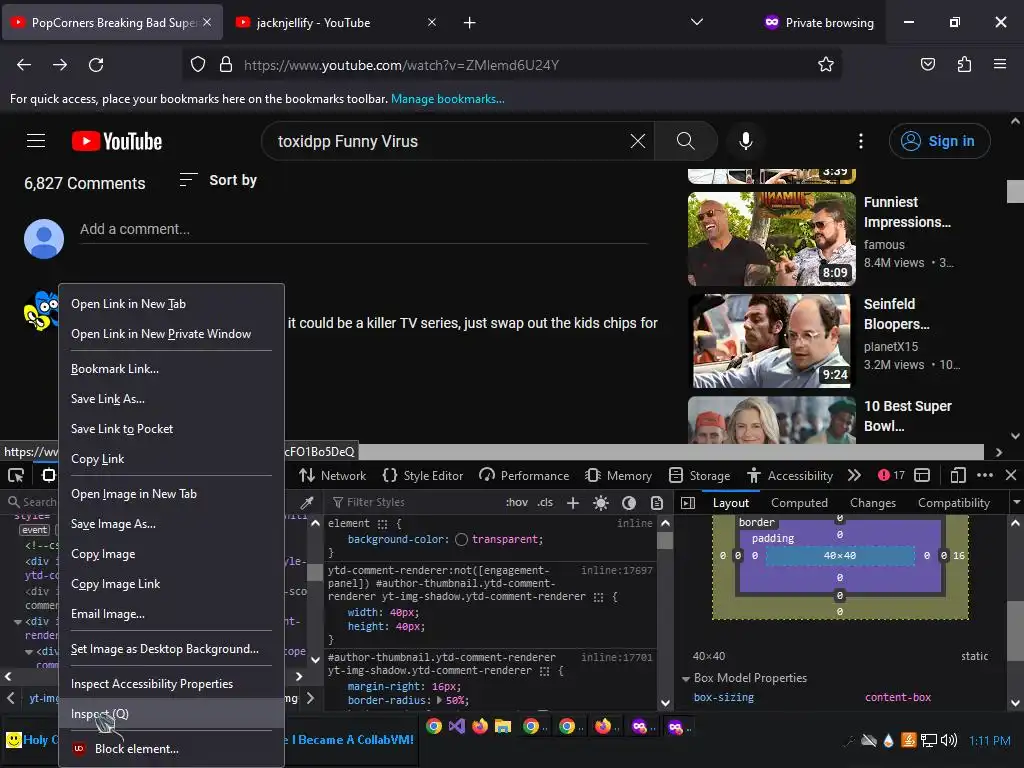Activate DevTools element picker icon

click(16, 475)
